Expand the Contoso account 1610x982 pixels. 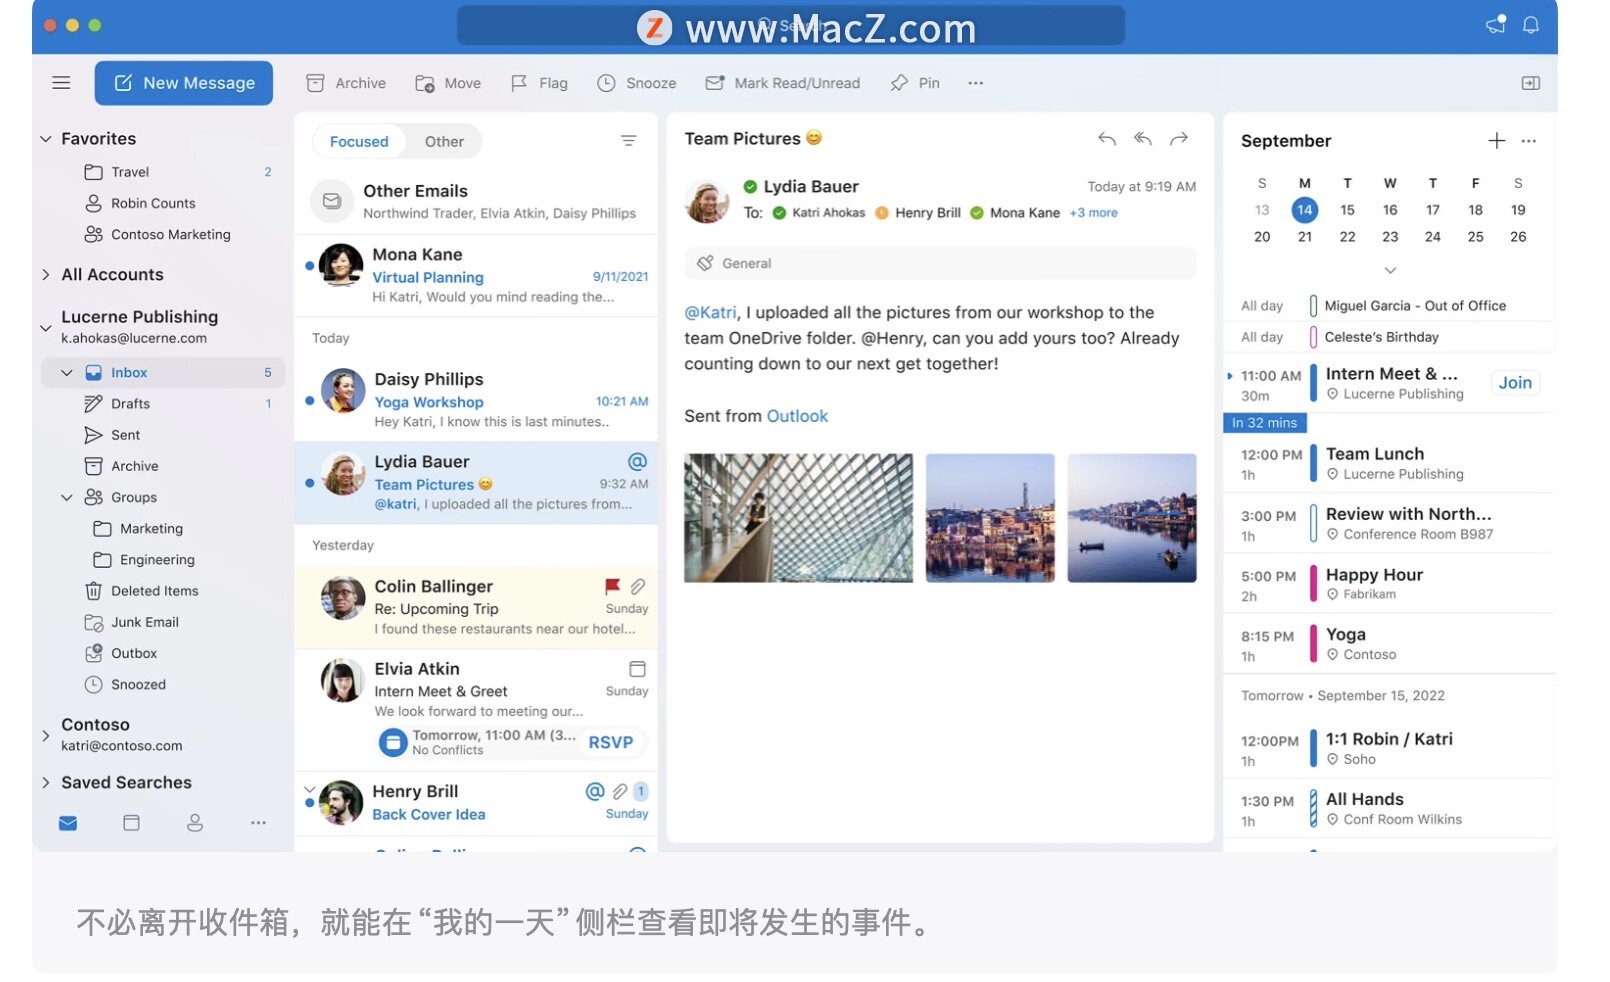(x=45, y=735)
